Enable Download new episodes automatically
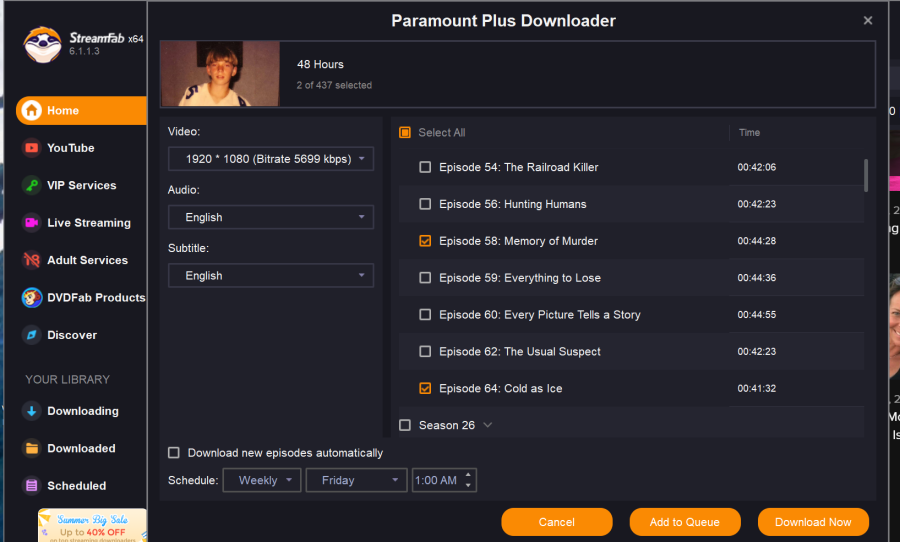The height and width of the screenshot is (542, 900). pos(173,453)
